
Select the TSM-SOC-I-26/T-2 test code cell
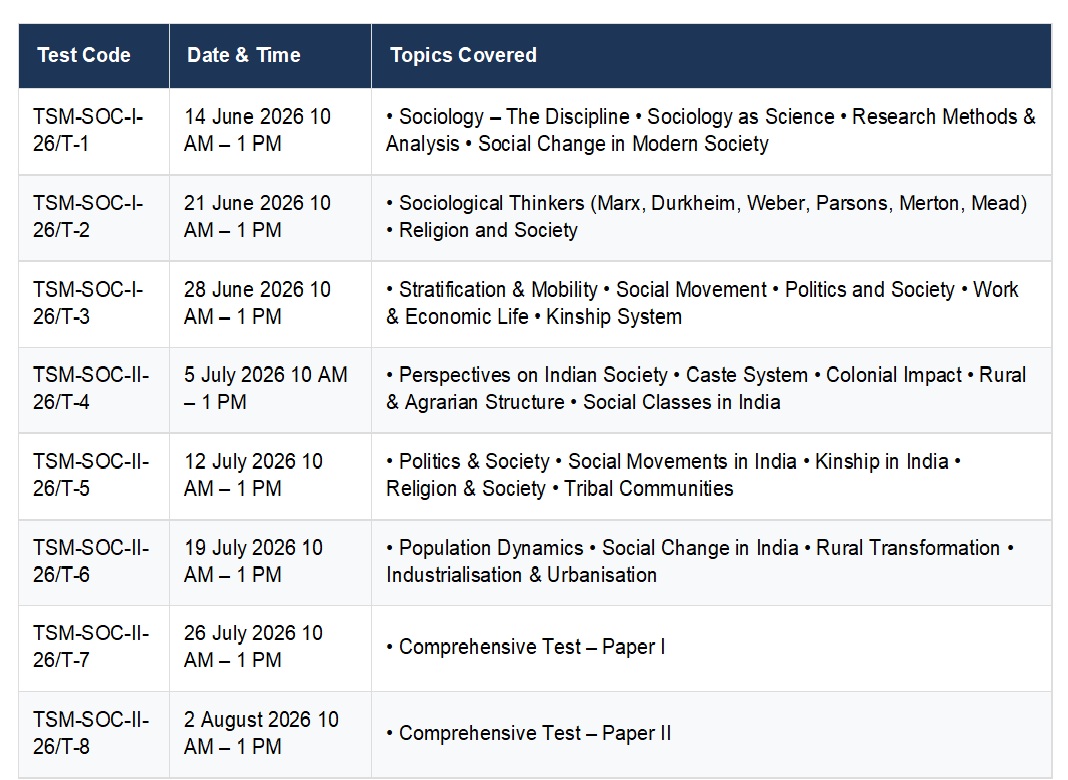coord(88,217)
